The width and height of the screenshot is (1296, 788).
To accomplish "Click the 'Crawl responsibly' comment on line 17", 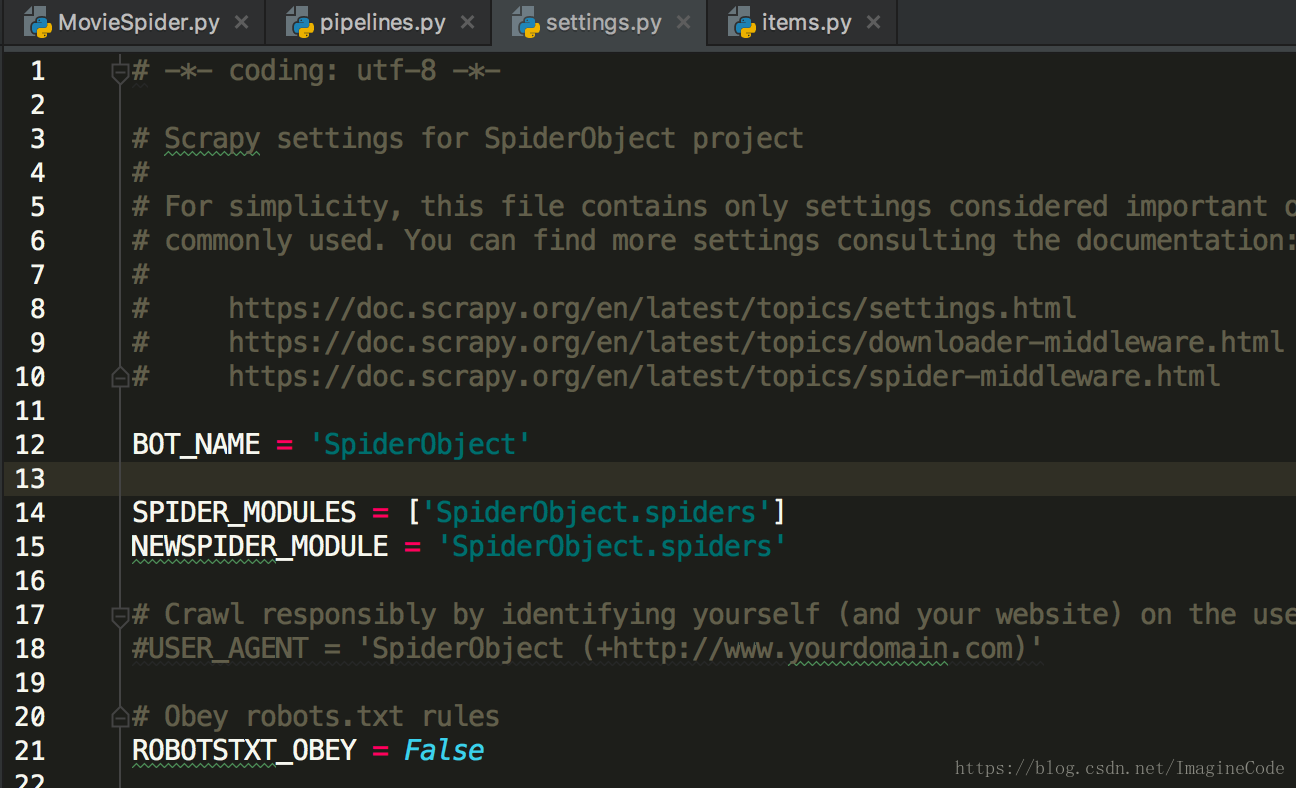I will (714, 615).
